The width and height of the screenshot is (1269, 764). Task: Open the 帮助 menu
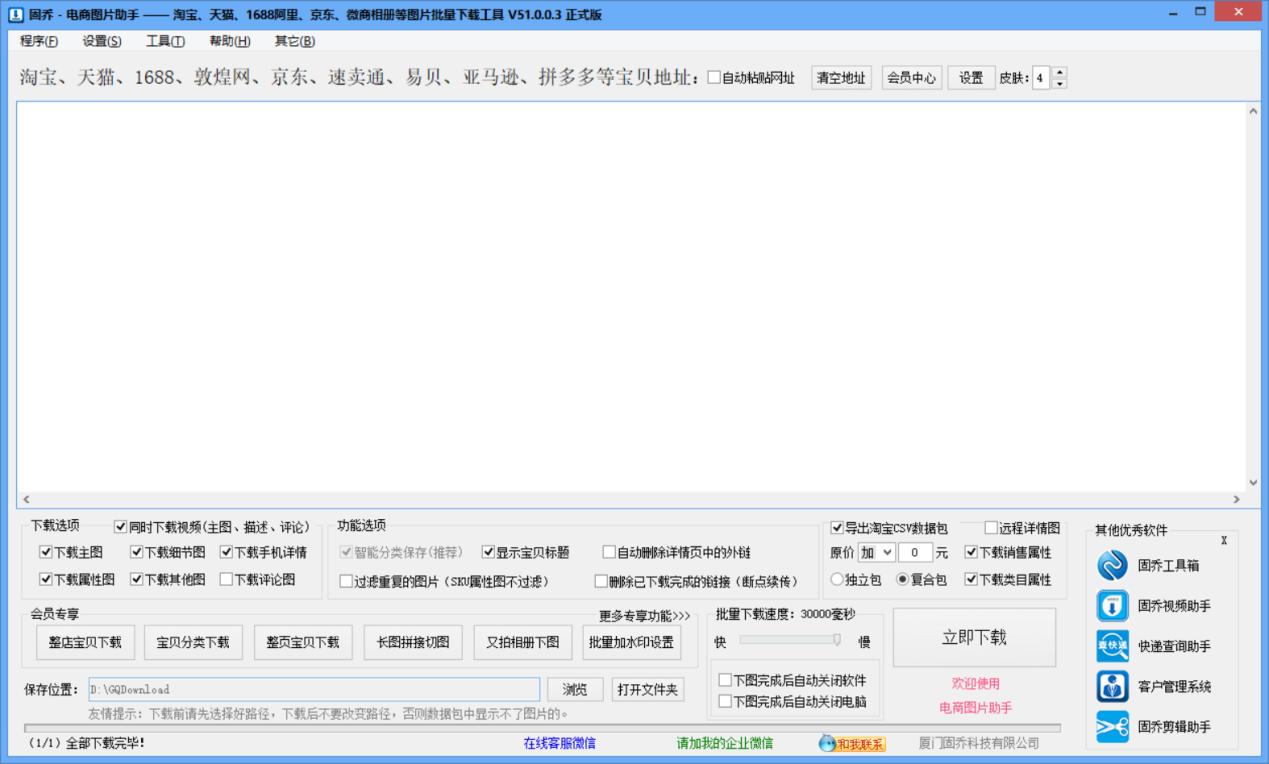[x=228, y=41]
